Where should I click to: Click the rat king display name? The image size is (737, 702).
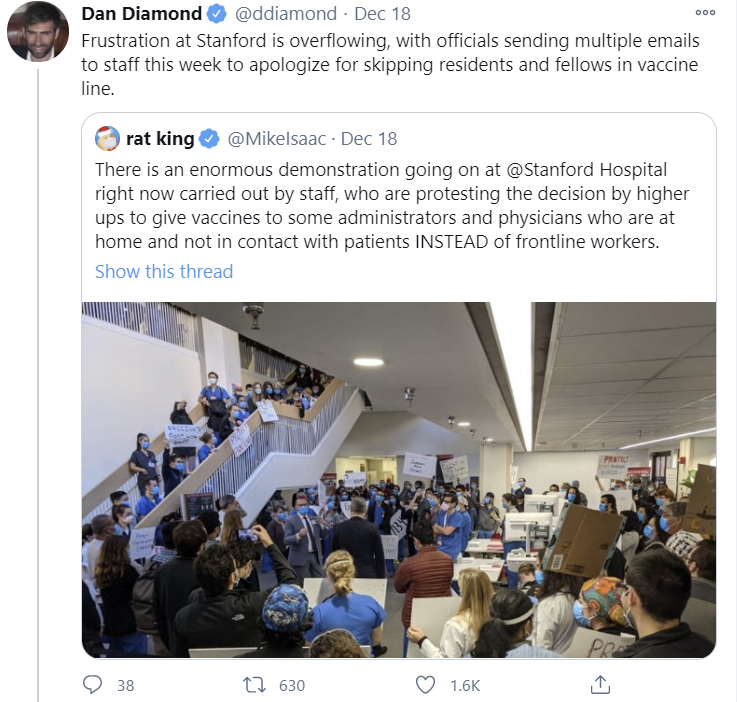(160, 139)
